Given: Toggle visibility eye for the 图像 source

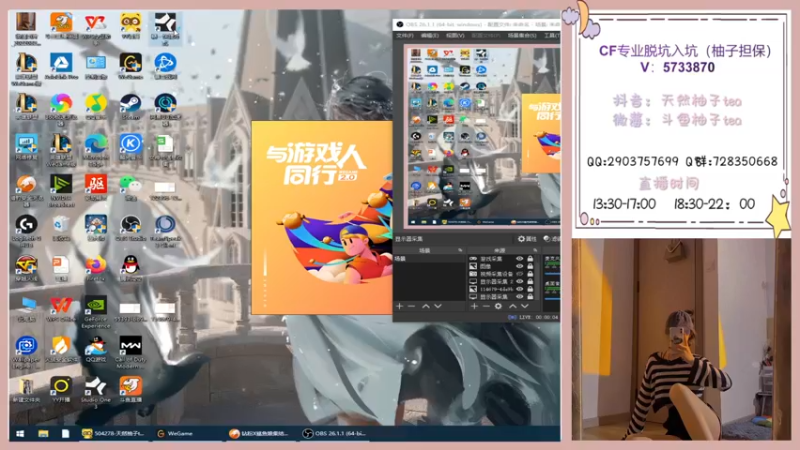Looking at the screenshot, I should pos(519,266).
